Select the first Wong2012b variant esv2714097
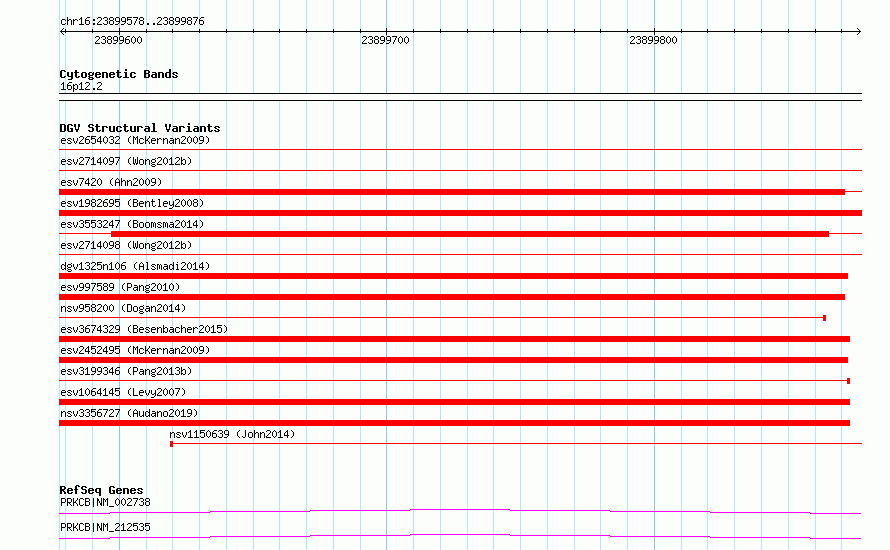 pyautogui.click(x=126, y=161)
